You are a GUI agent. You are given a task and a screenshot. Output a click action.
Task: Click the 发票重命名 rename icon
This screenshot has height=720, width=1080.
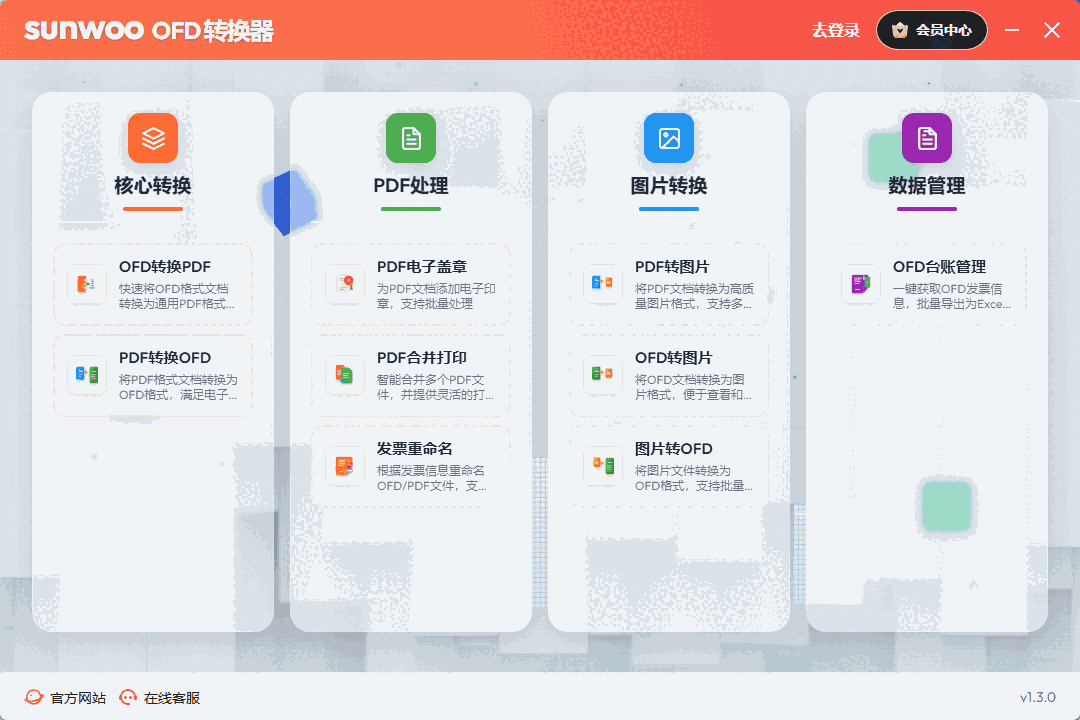click(345, 467)
